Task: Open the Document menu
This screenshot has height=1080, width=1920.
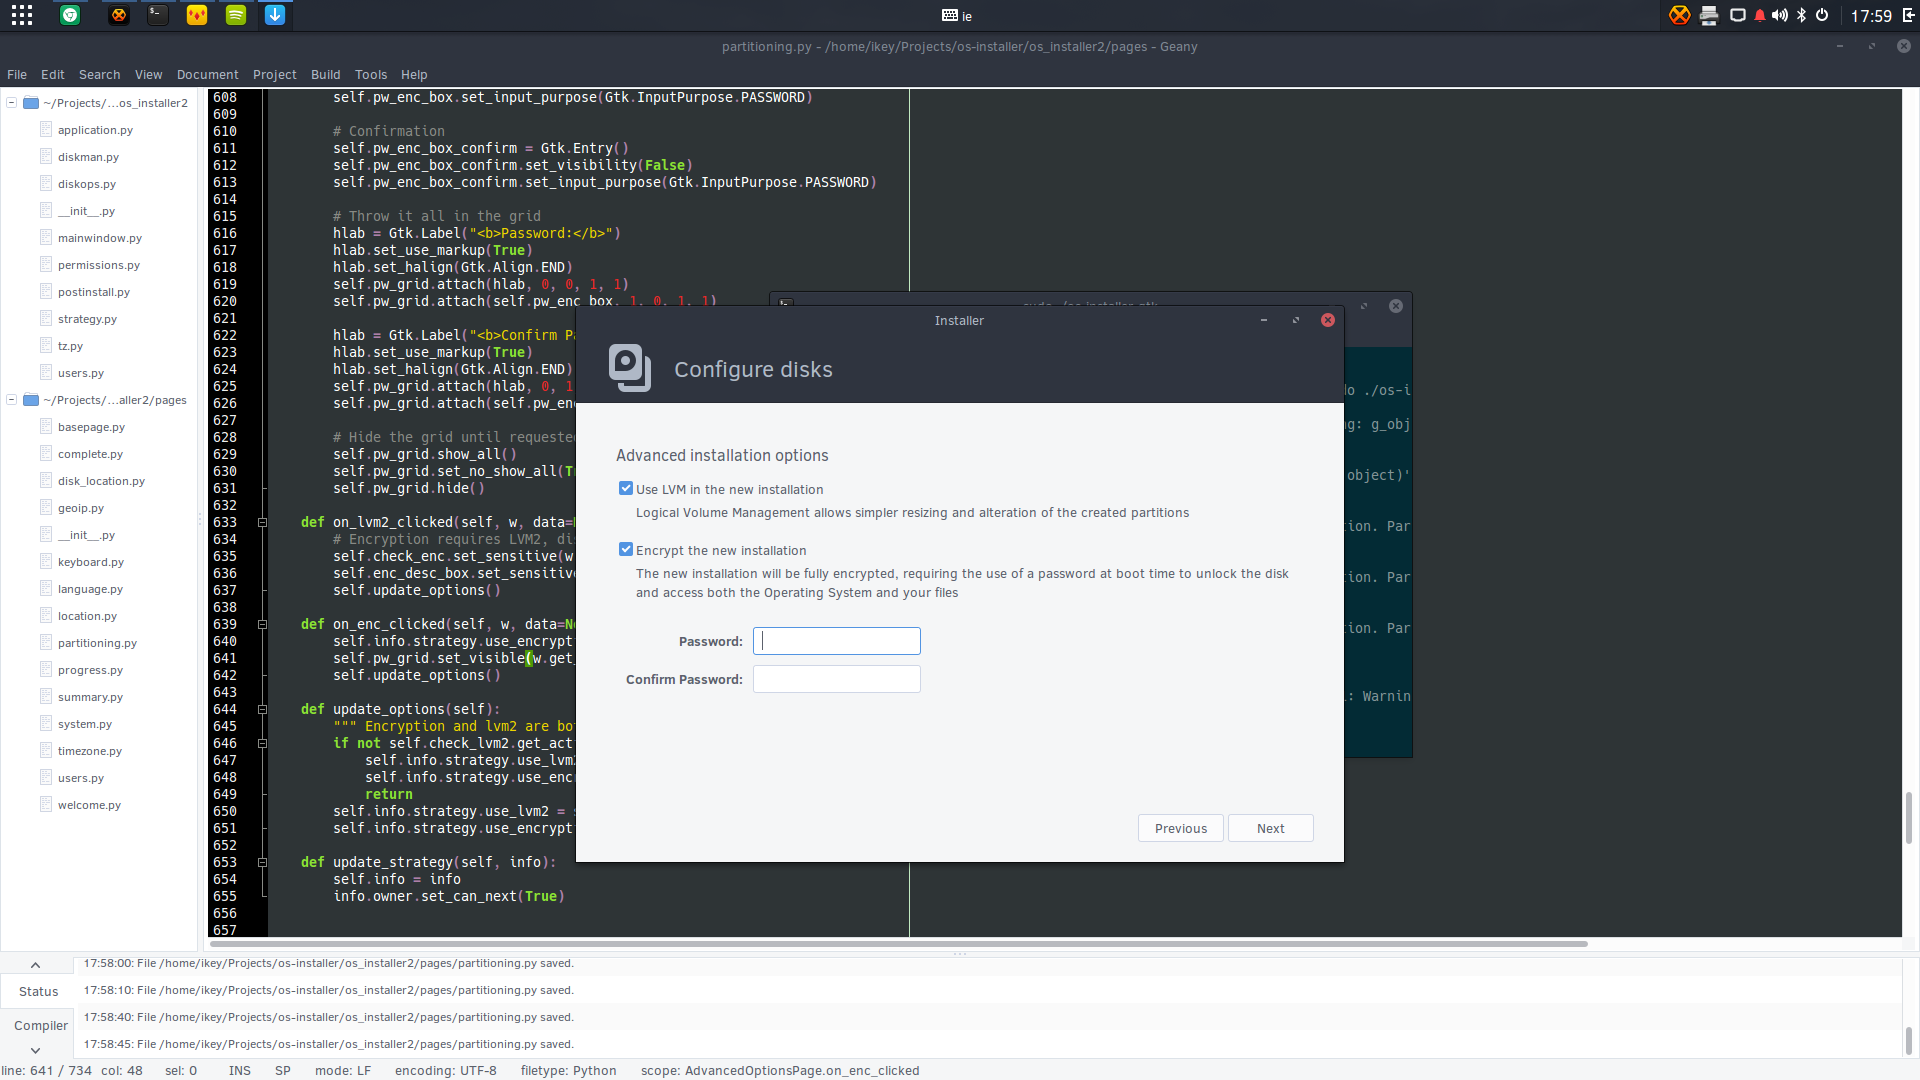Action: [207, 74]
